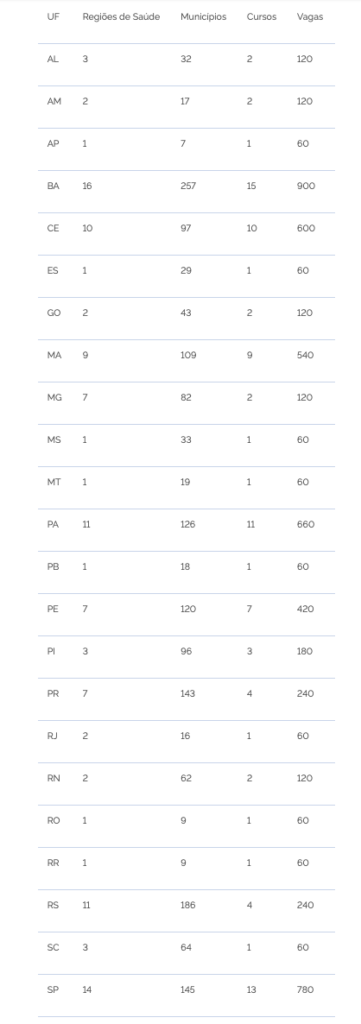Select the SC state row label
Image resolution: width=361 pixels, height=1024 pixels.
click(53, 947)
